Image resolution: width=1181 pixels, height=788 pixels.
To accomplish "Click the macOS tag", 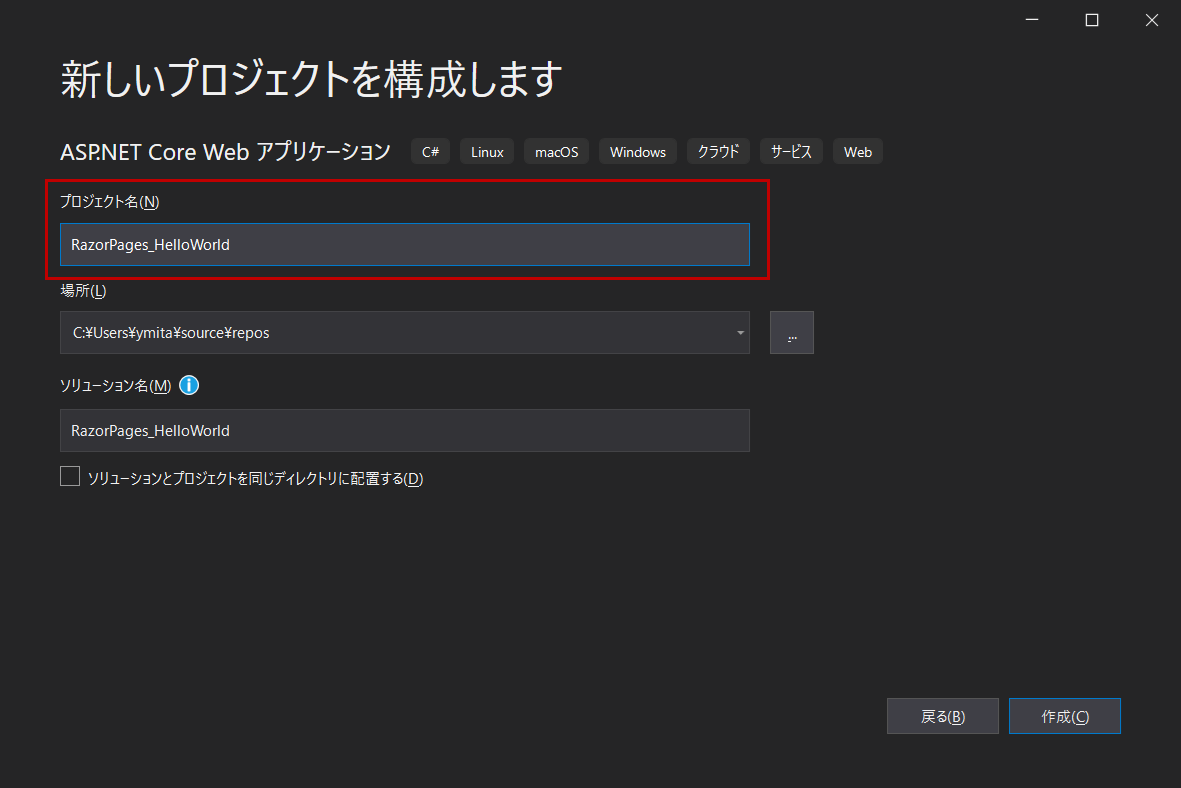I will click(x=557, y=151).
